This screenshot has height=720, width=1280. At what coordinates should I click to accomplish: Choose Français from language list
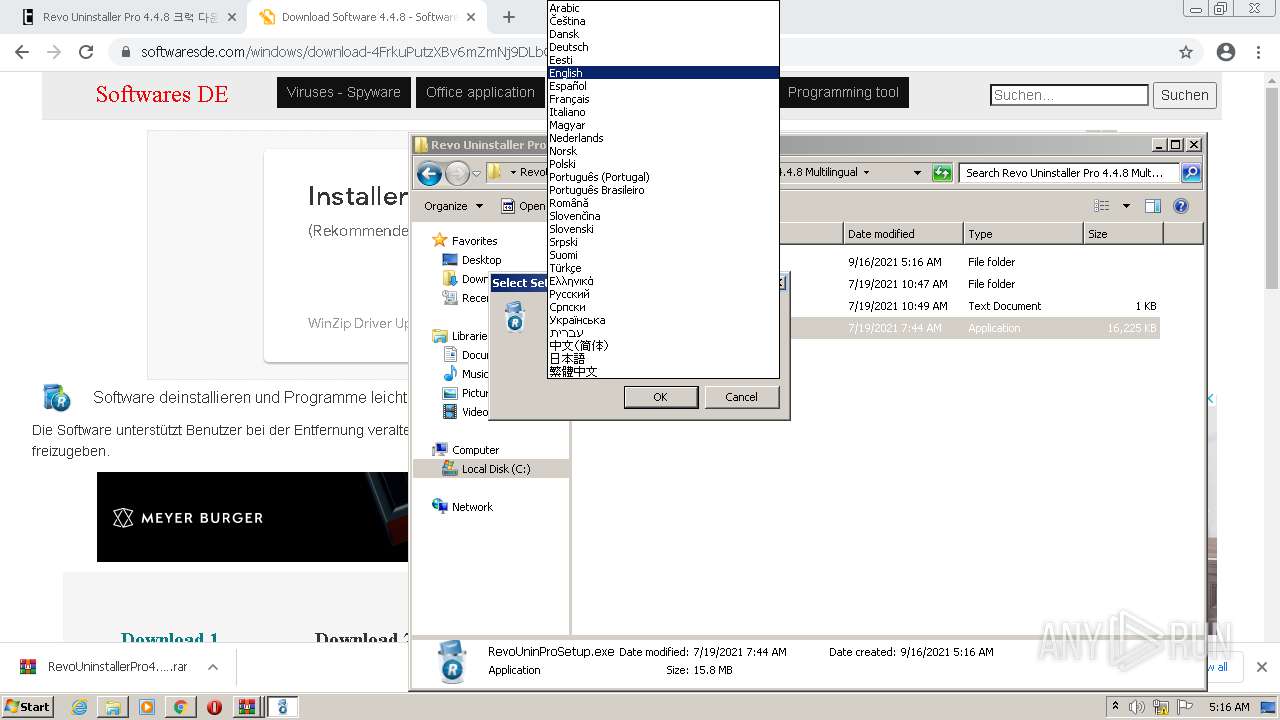click(663, 99)
